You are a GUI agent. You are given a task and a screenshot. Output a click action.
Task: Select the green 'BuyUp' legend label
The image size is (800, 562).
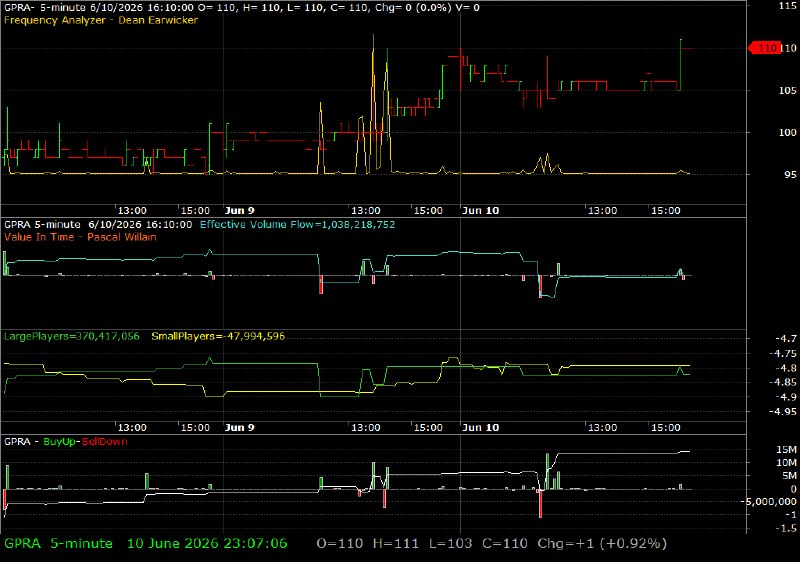point(60,442)
